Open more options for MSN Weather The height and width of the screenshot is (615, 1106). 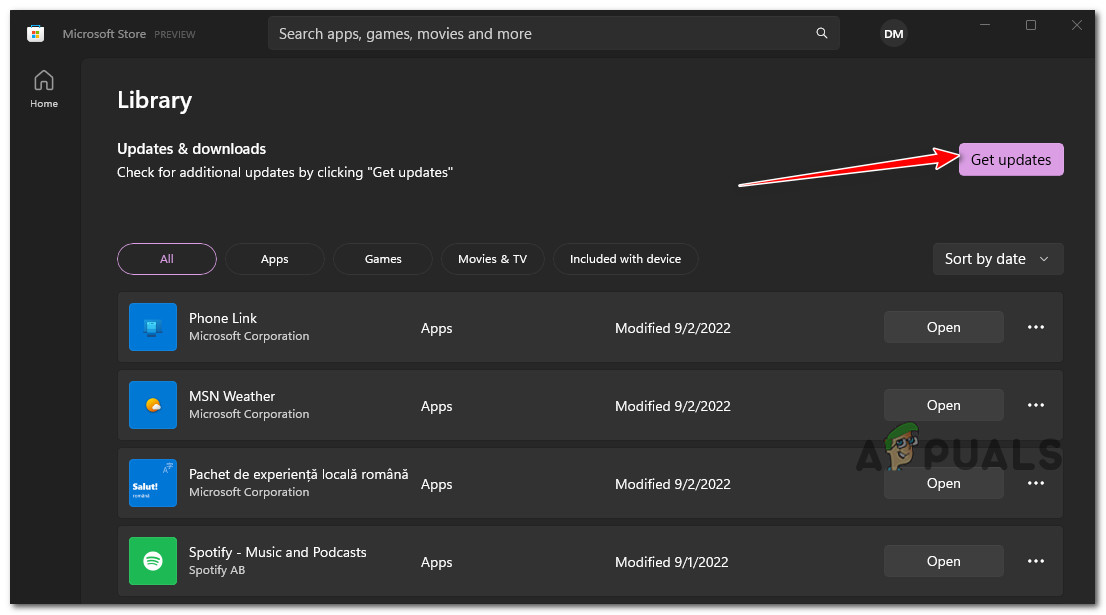[1036, 405]
